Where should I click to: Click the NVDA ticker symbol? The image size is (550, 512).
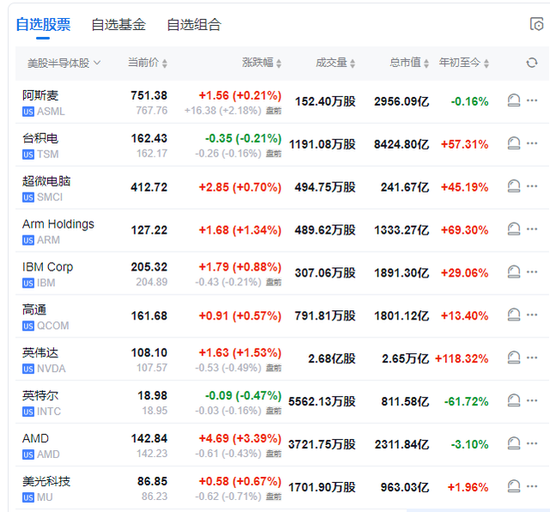click(x=51, y=369)
